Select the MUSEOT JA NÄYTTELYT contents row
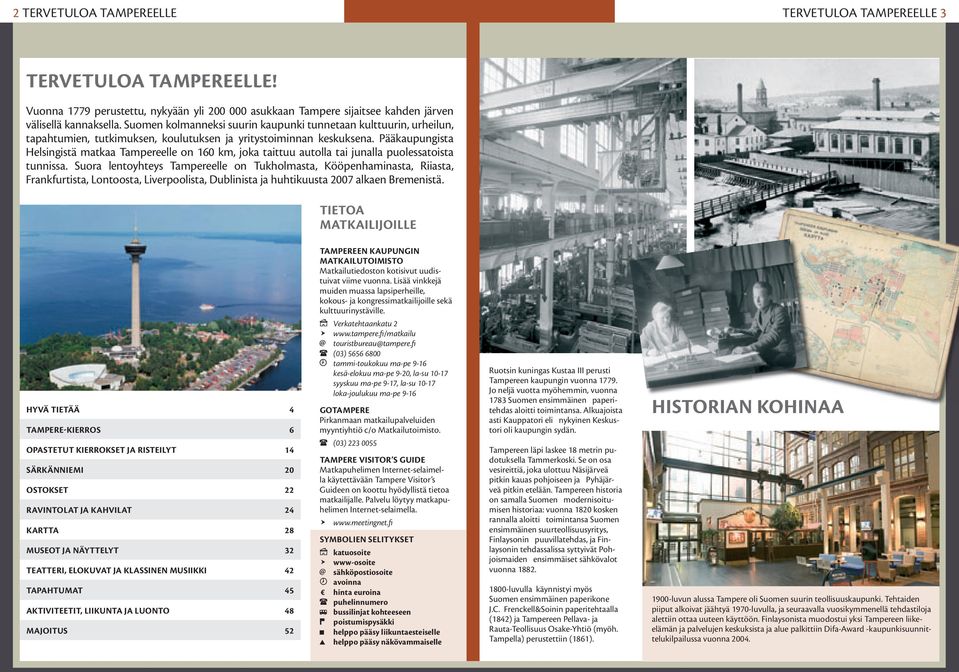 coord(160,550)
